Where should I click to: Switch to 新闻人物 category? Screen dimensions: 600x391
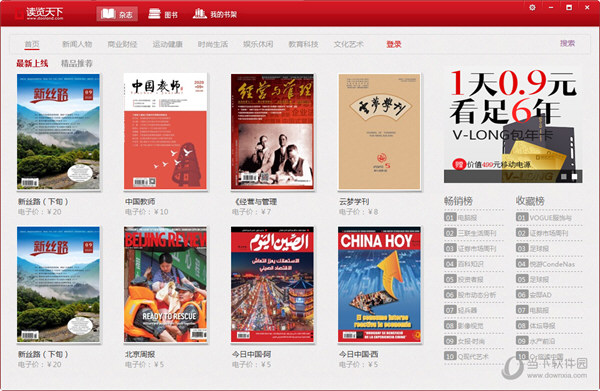click(x=77, y=44)
